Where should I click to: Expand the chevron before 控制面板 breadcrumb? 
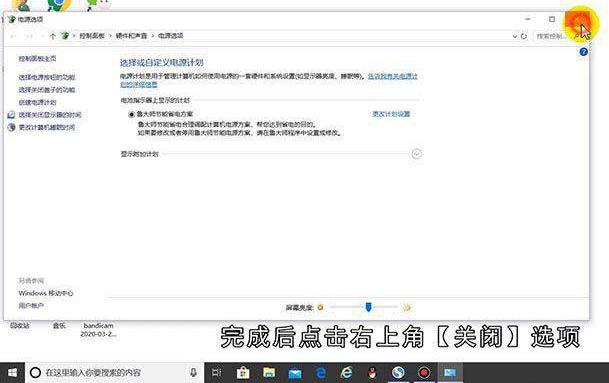pyautogui.click(x=74, y=36)
